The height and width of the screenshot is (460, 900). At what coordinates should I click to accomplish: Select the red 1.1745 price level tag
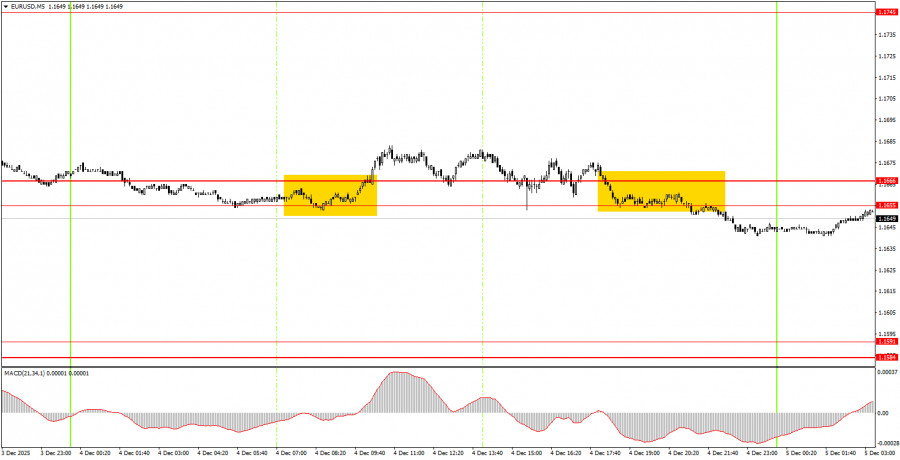(886, 12)
